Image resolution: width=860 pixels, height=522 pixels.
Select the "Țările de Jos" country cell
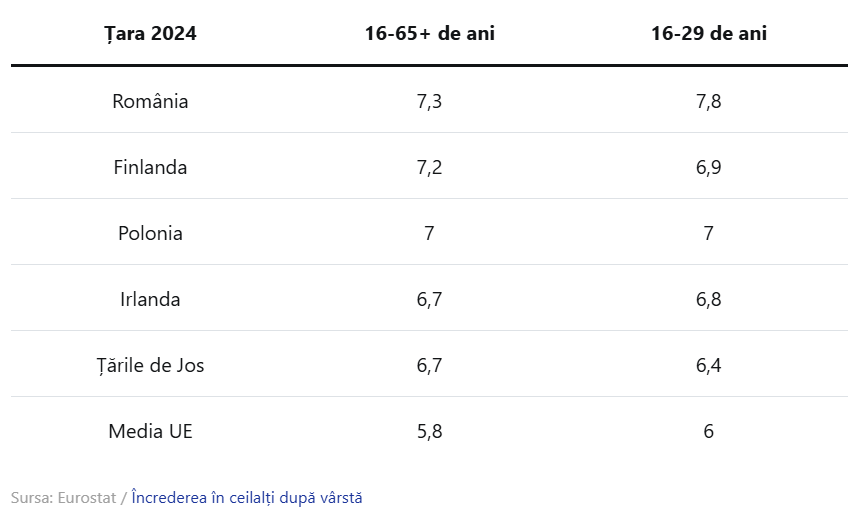click(x=150, y=365)
